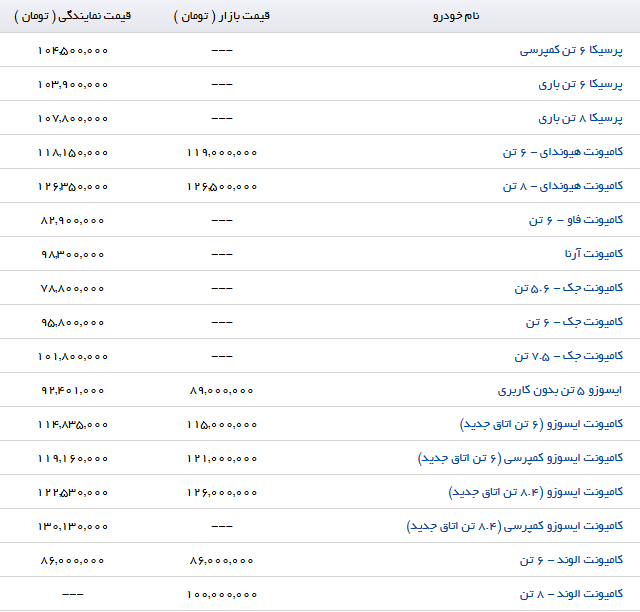Image resolution: width=640 pixels, height=612 pixels.
Task: Open کامیونت ایسوزو (۸.۴ تن اتاق جدید) link
Action: click(536, 492)
